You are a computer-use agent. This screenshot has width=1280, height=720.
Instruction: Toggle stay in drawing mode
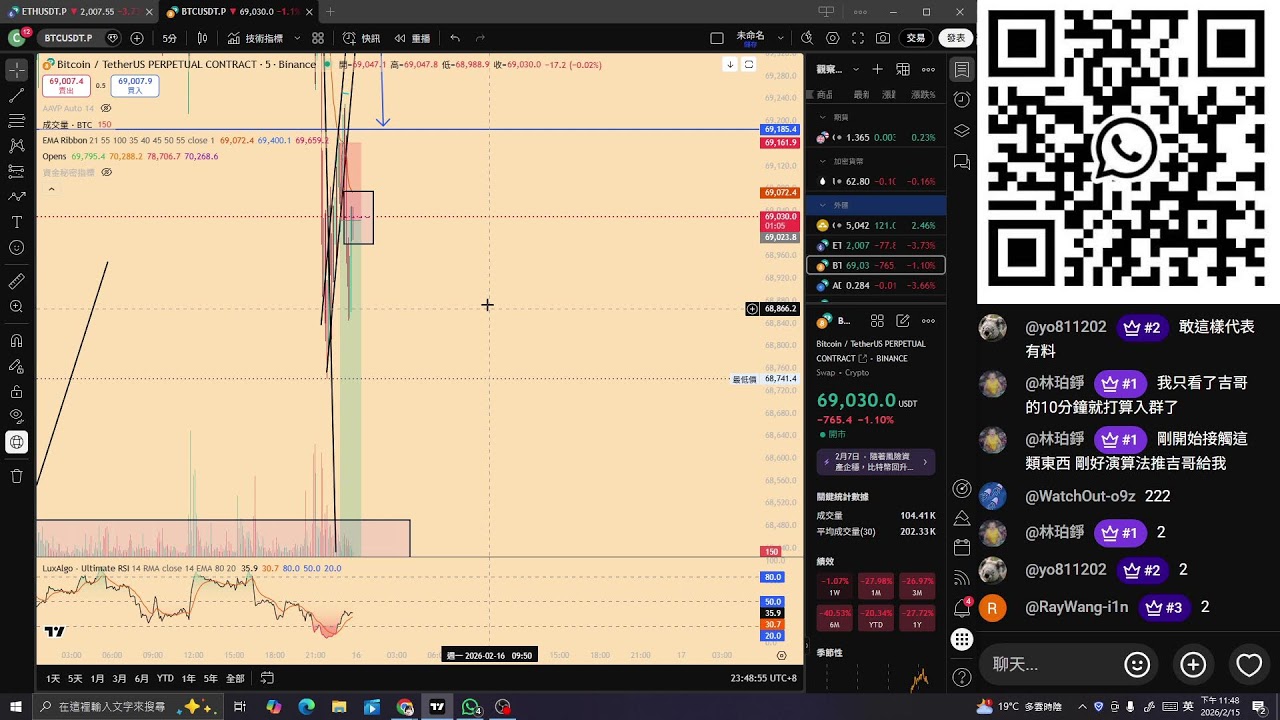click(16, 366)
